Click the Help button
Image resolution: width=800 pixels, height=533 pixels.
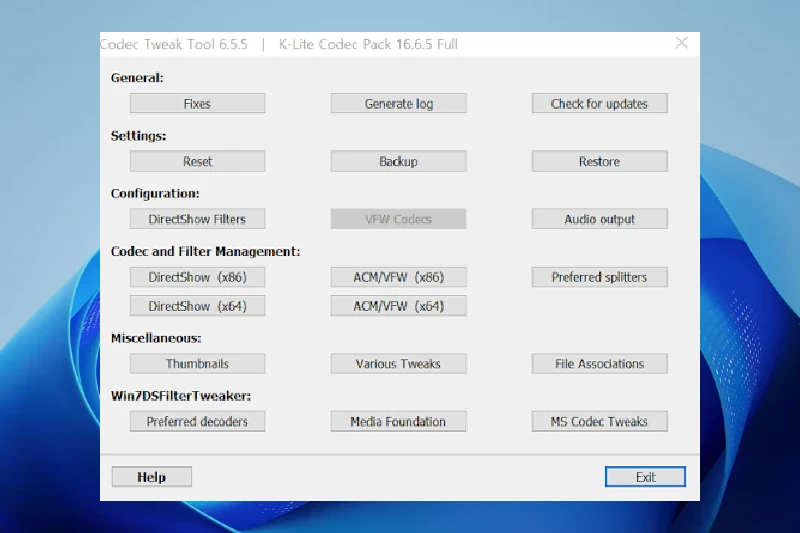coord(152,477)
